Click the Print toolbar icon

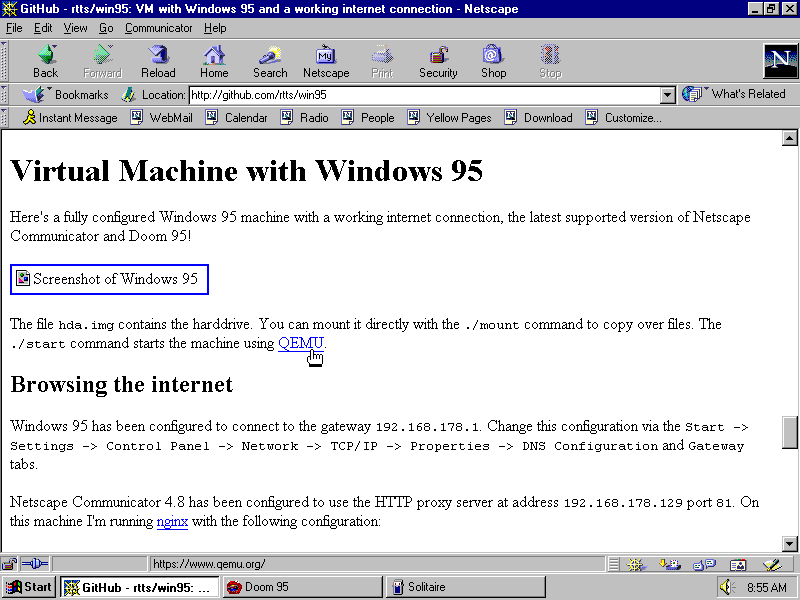pyautogui.click(x=382, y=61)
